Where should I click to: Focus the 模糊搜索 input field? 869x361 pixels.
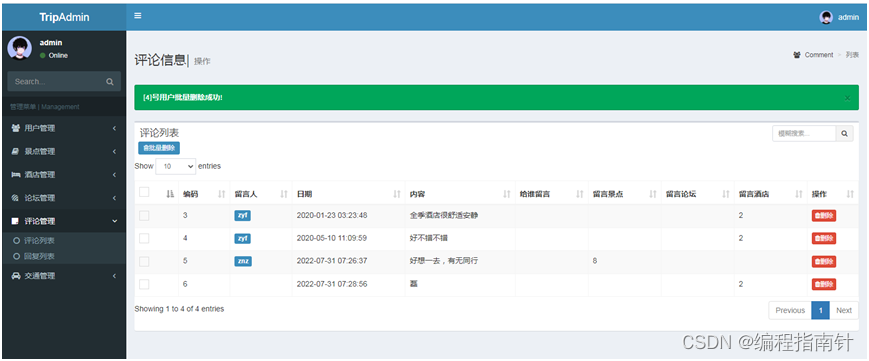(x=804, y=134)
